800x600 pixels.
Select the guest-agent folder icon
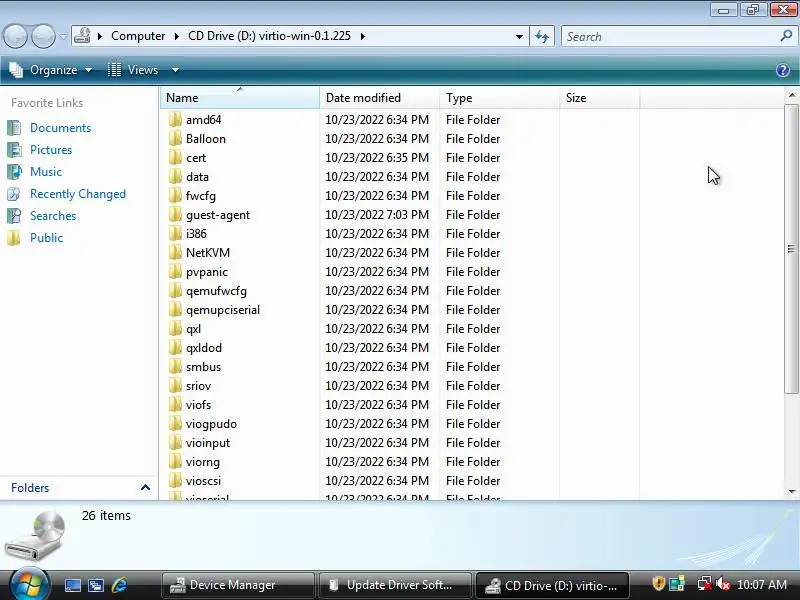(x=175, y=214)
